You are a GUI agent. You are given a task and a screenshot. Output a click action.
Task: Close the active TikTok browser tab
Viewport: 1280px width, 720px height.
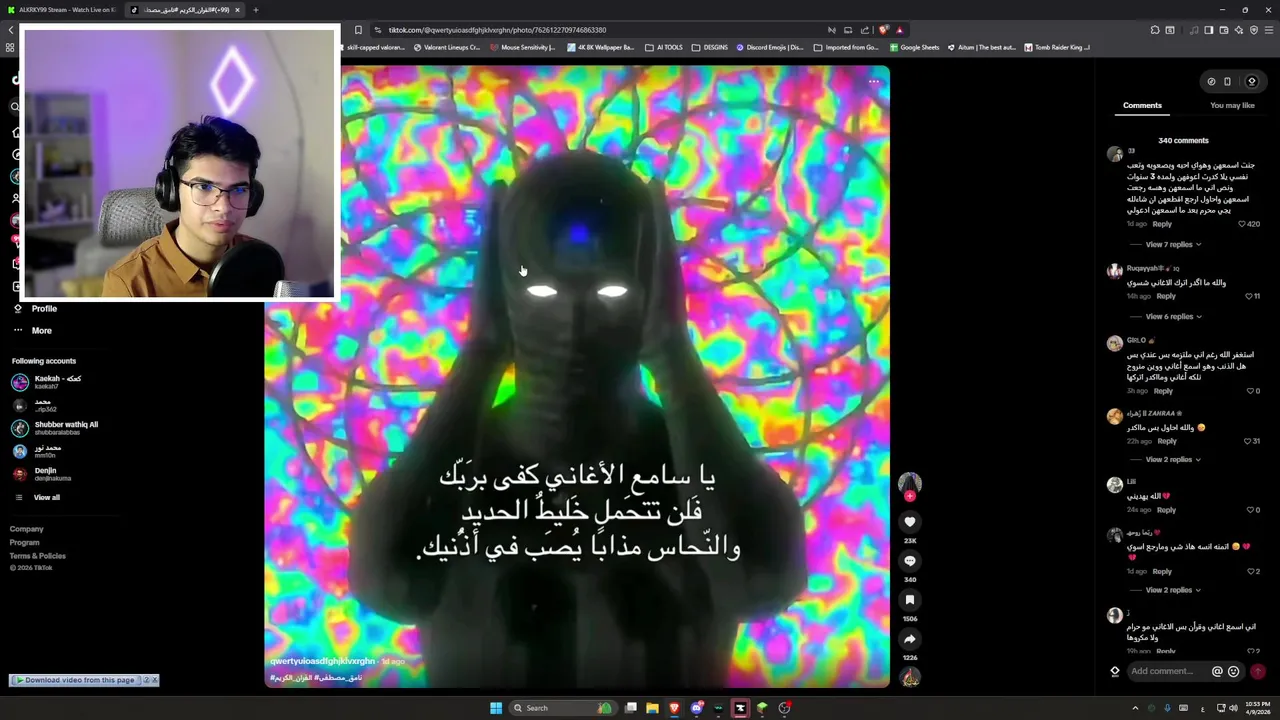237,10
